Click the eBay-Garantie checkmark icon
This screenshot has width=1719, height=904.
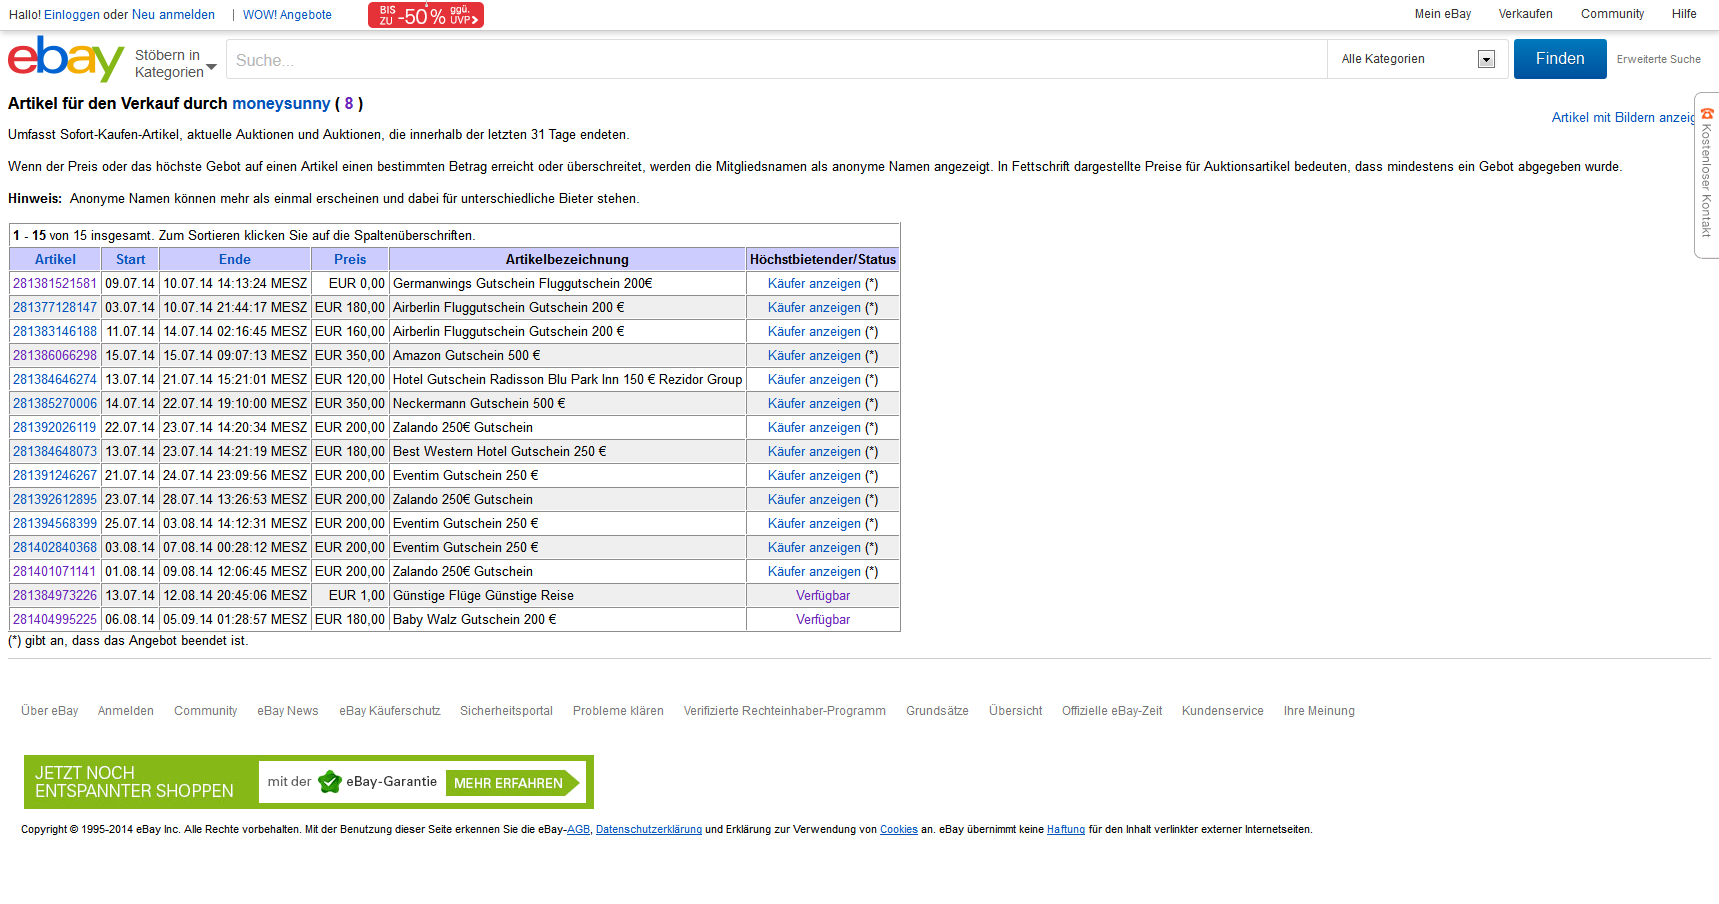pyautogui.click(x=330, y=782)
